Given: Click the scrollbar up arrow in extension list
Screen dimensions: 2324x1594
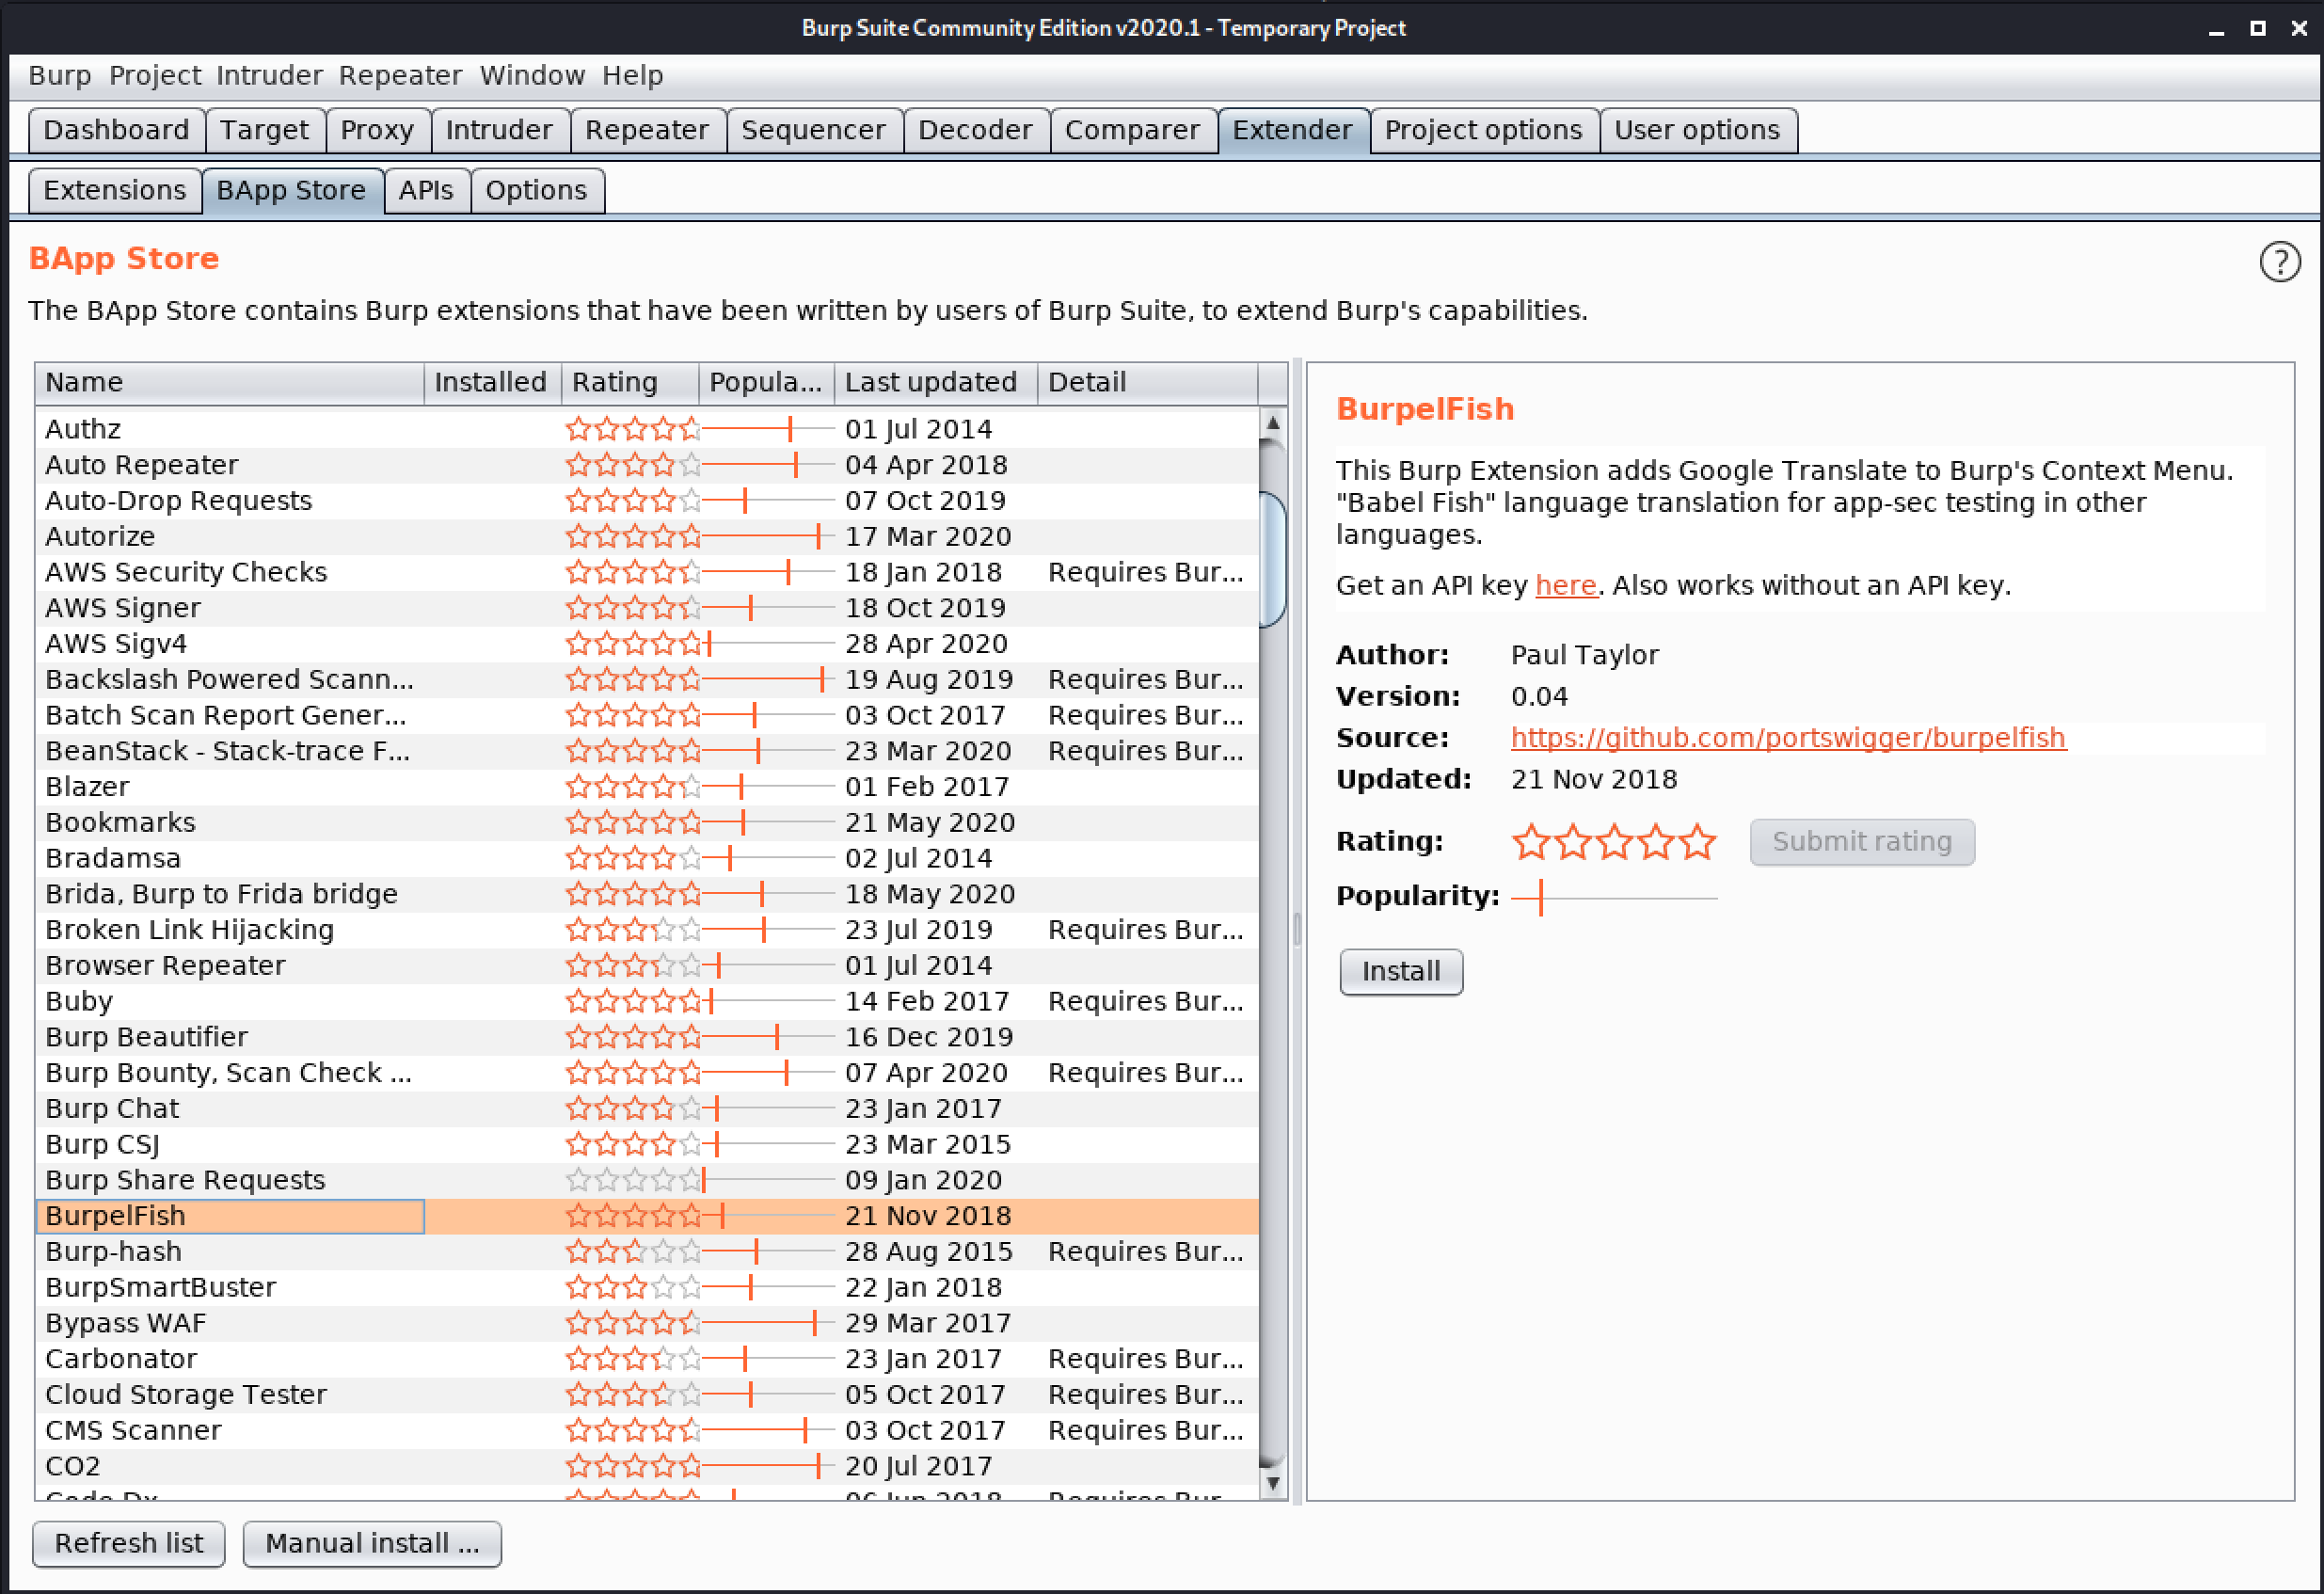Looking at the screenshot, I should pyautogui.click(x=1272, y=422).
